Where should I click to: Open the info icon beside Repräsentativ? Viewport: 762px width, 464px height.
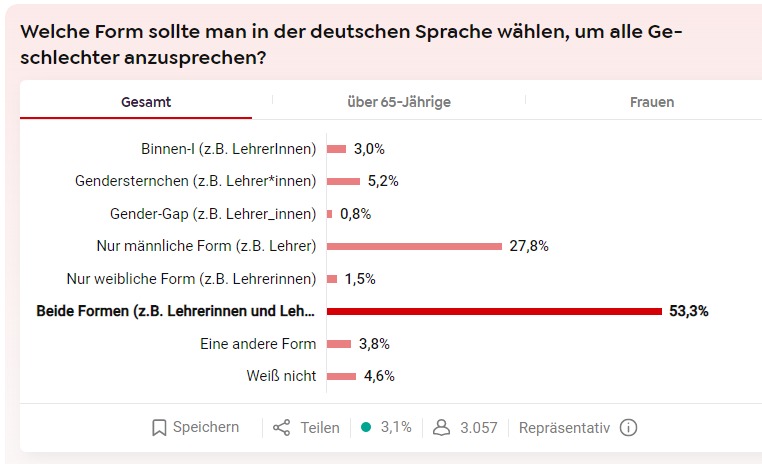(628, 427)
